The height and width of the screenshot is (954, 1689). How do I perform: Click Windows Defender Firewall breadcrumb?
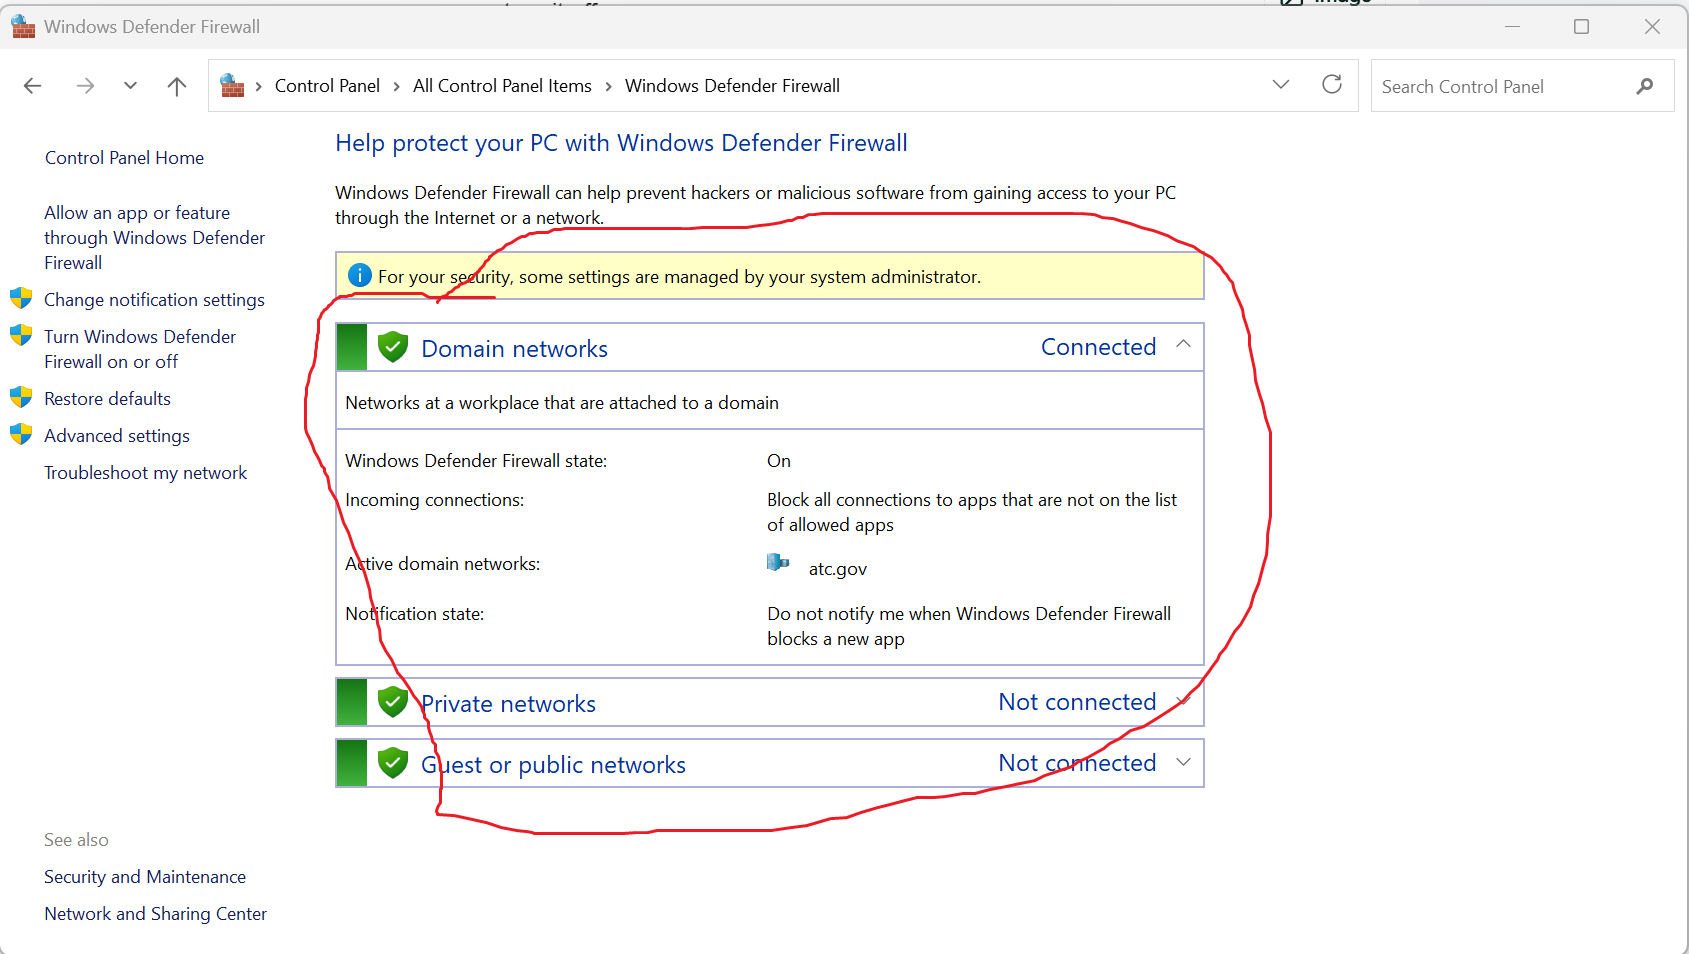point(732,86)
